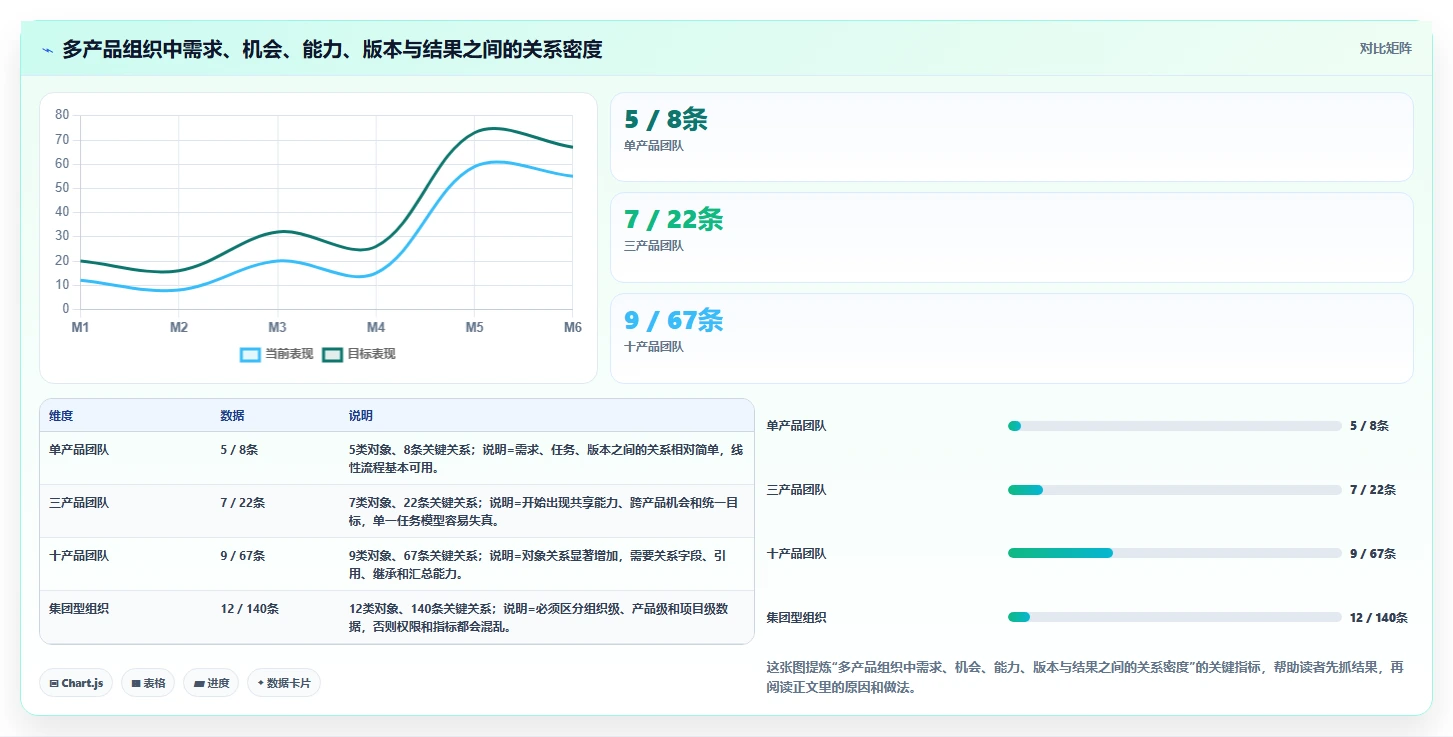The image size is (1453, 737).
Task: Click the chart title heading text
Action: tap(333, 49)
